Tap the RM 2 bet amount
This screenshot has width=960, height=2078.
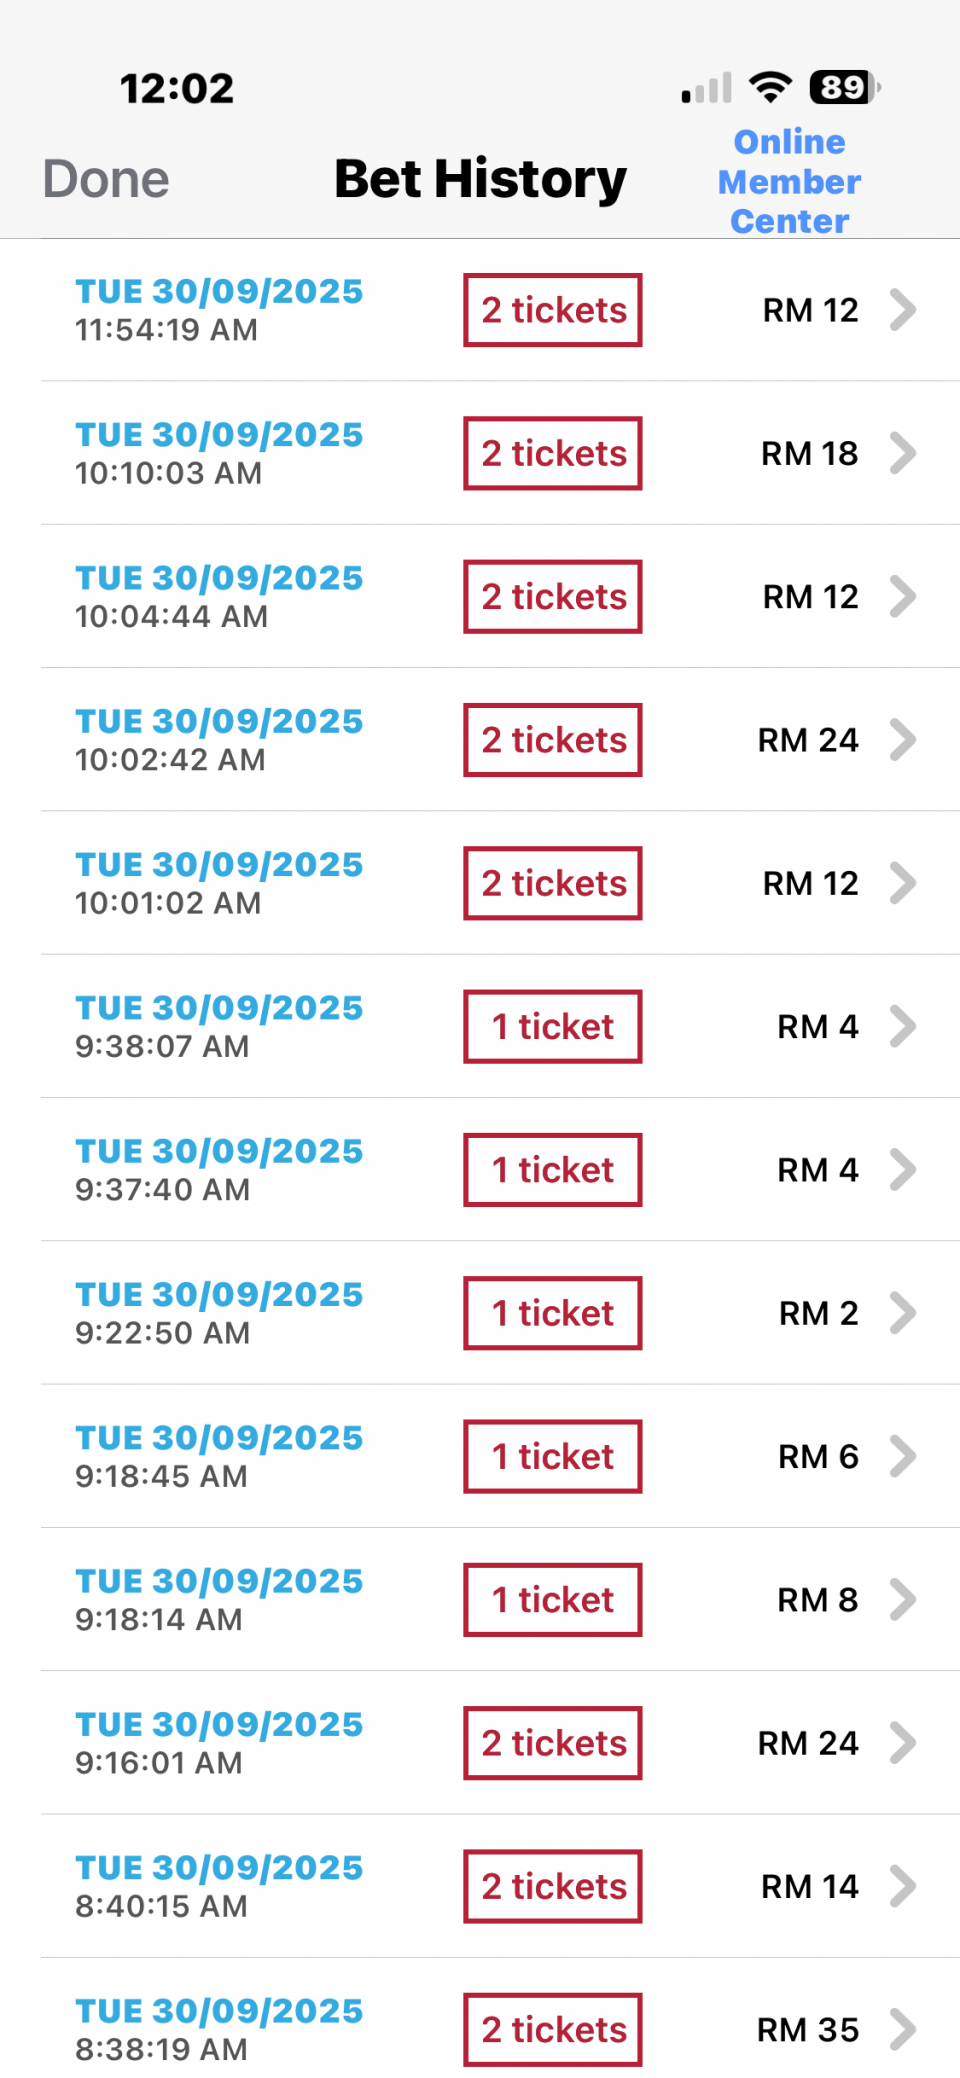(x=818, y=1313)
